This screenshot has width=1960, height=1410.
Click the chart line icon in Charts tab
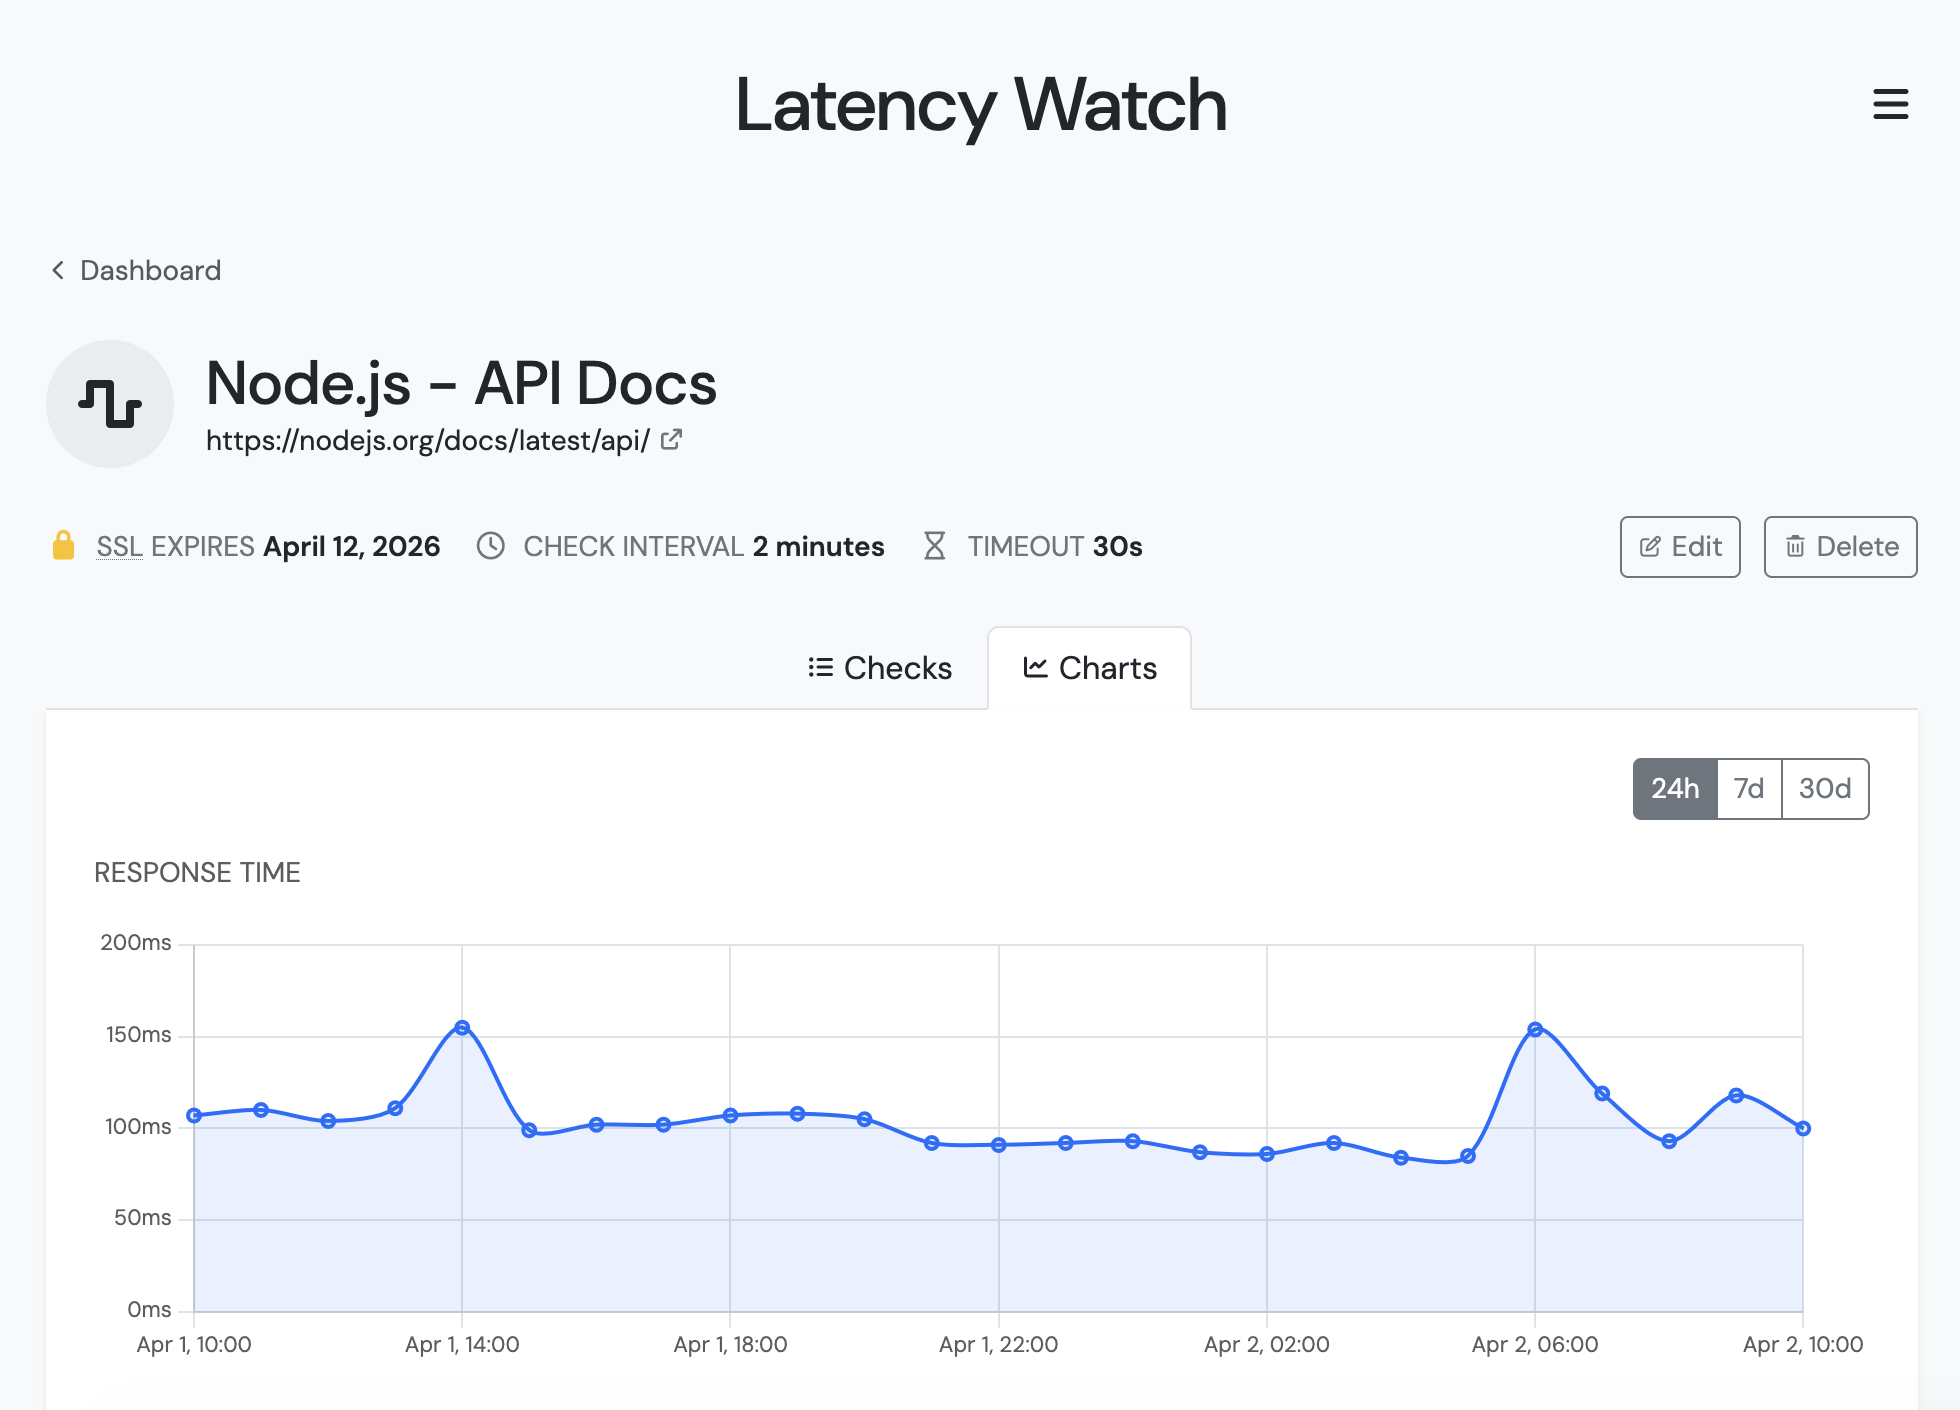click(1035, 667)
